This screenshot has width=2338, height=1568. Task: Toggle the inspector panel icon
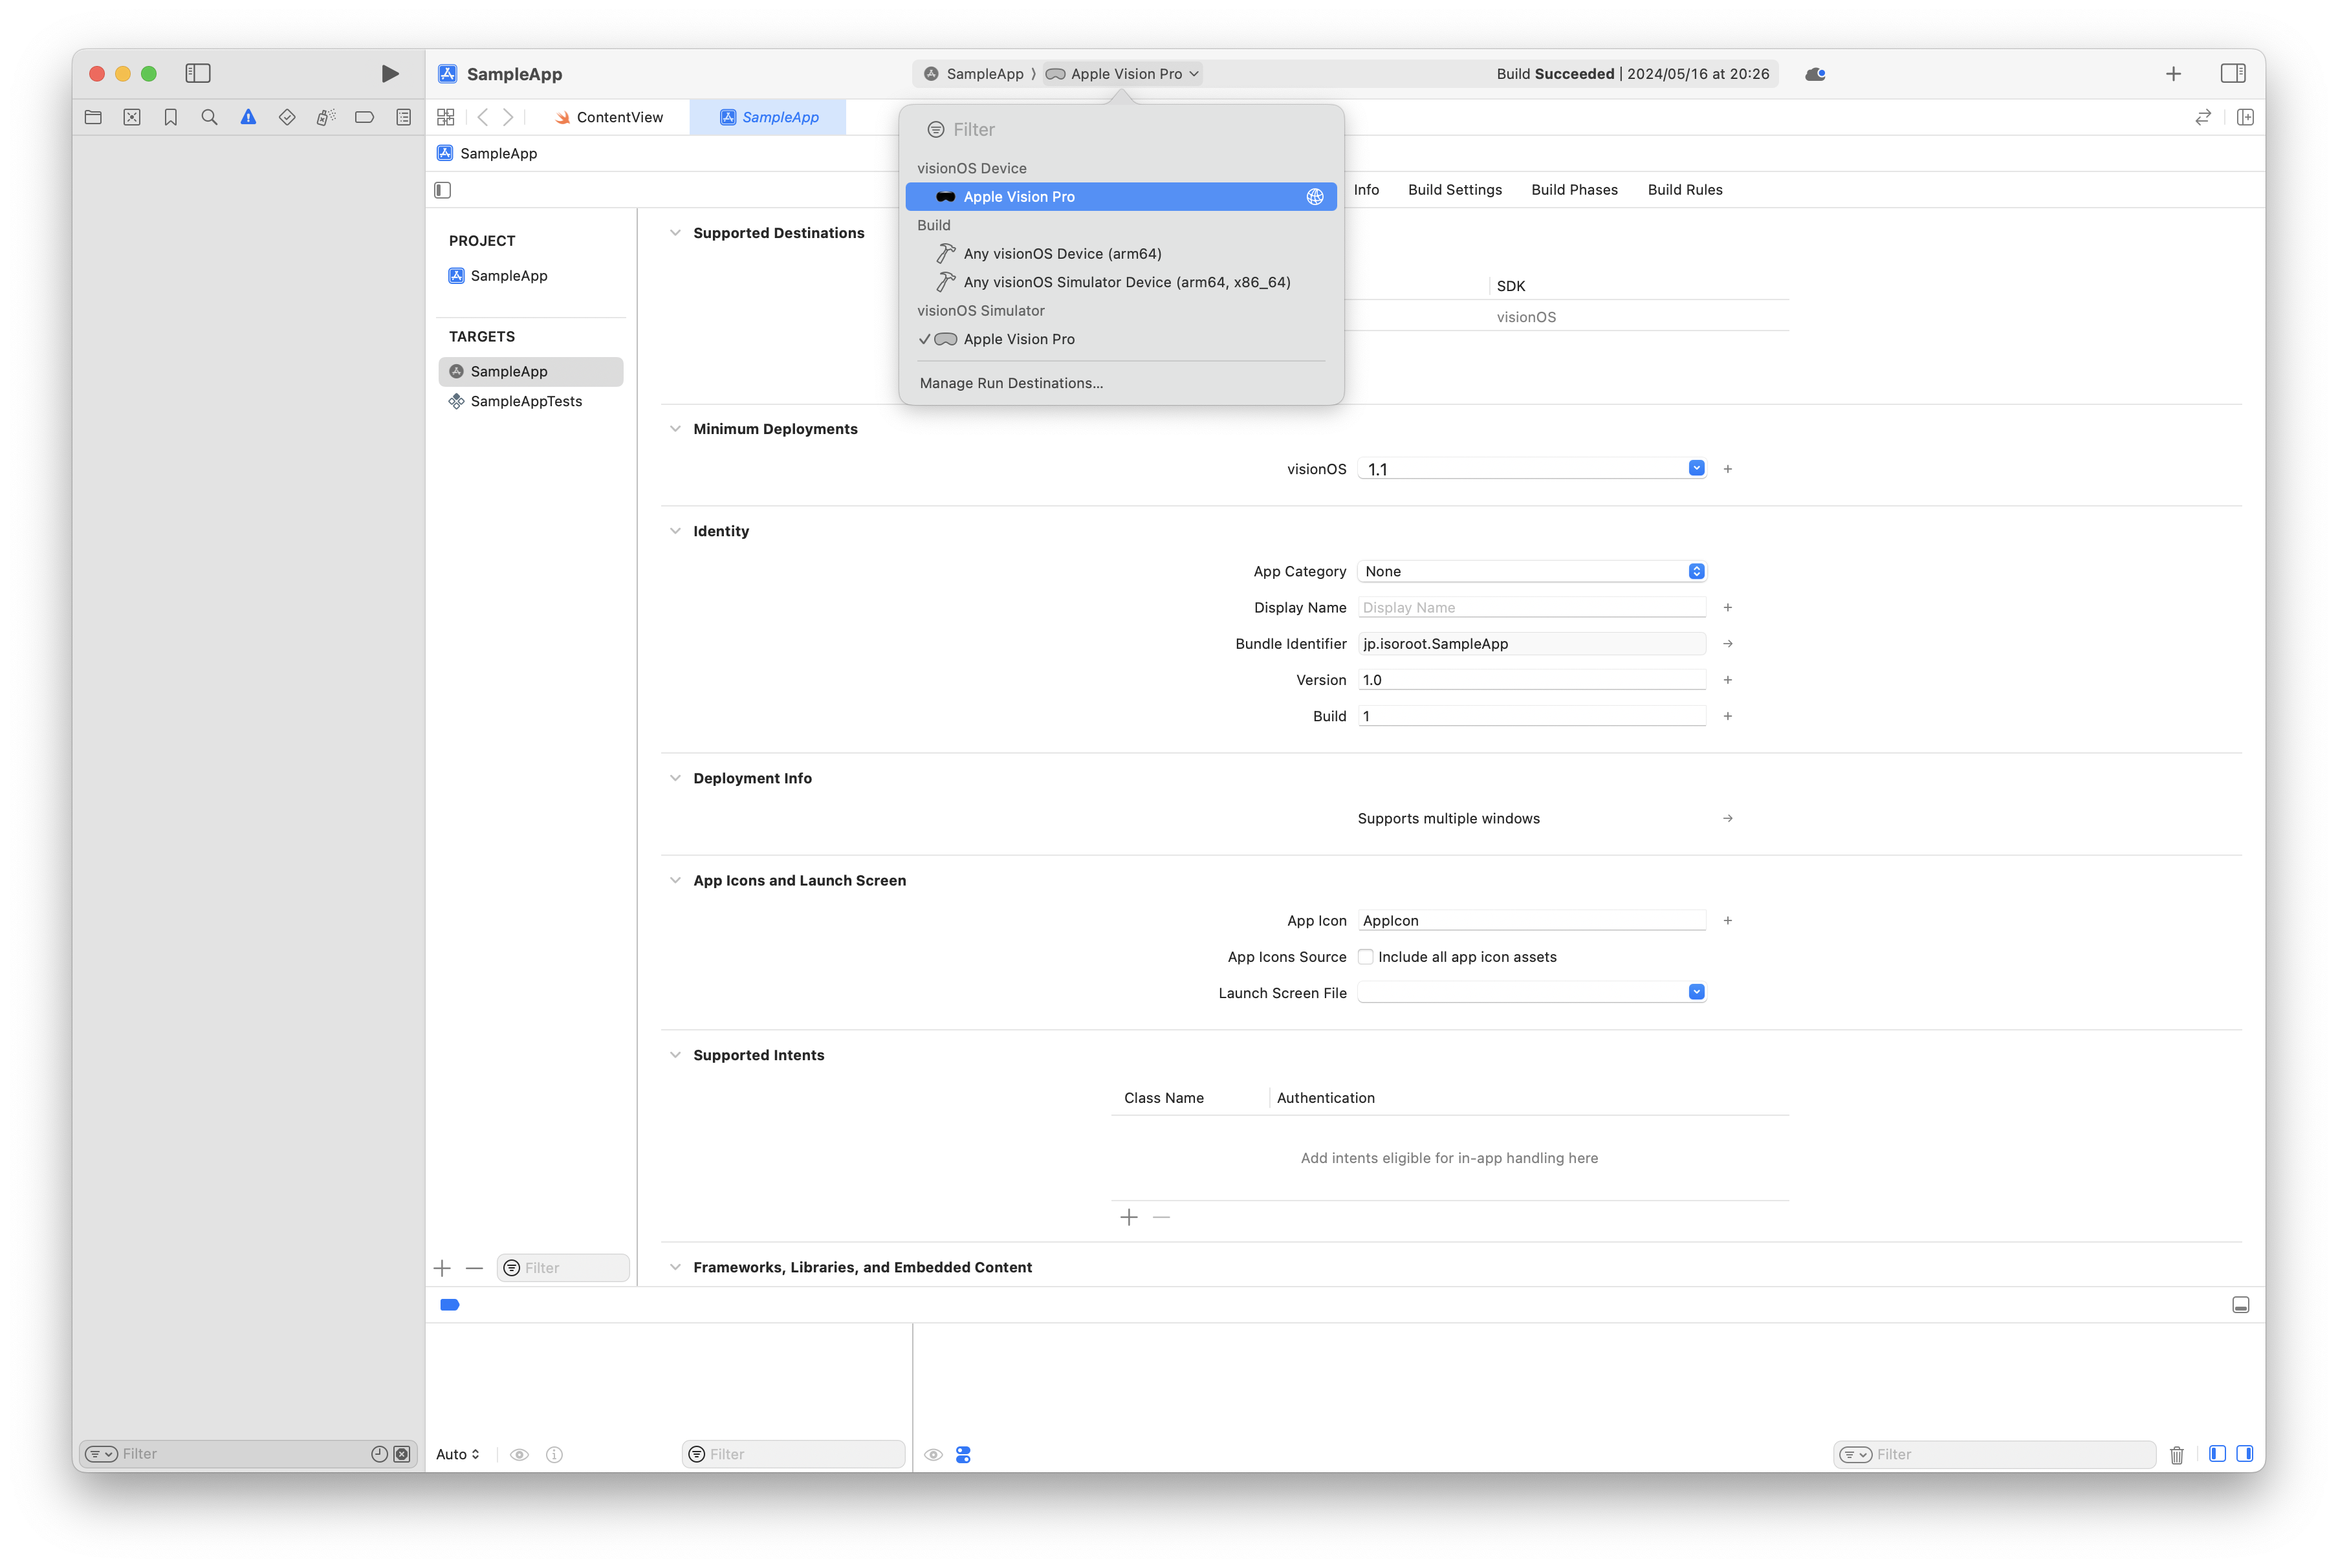[x=2233, y=73]
